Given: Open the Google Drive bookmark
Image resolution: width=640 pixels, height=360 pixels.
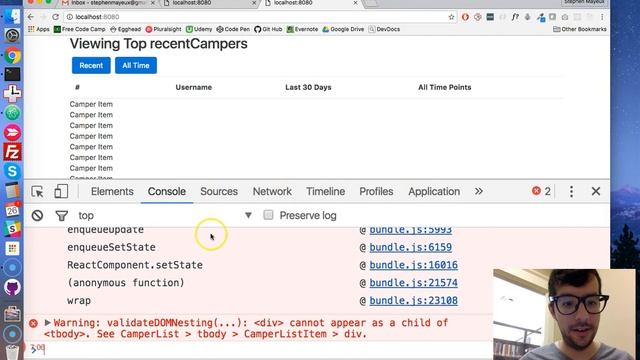Looking at the screenshot, I should (x=343, y=29).
